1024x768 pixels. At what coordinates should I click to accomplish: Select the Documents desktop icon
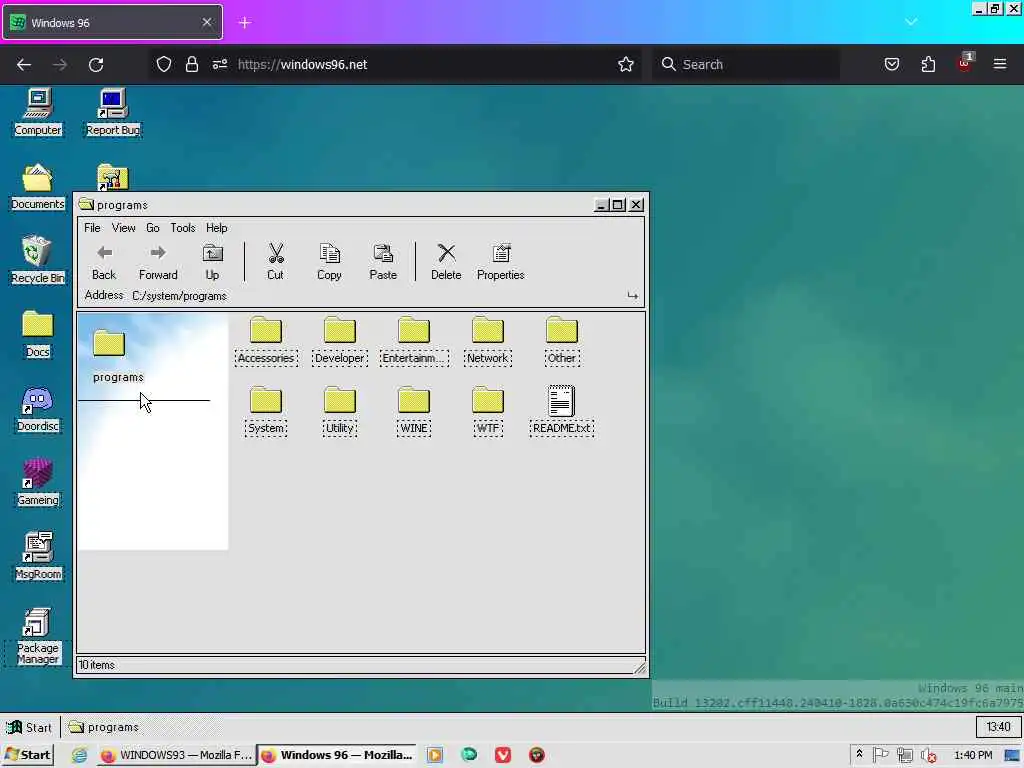[38, 187]
